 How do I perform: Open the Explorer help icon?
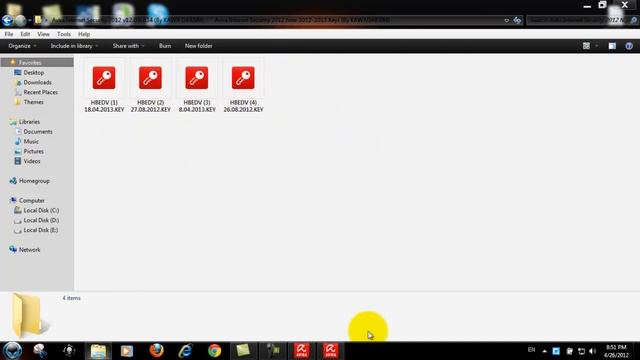[629, 46]
